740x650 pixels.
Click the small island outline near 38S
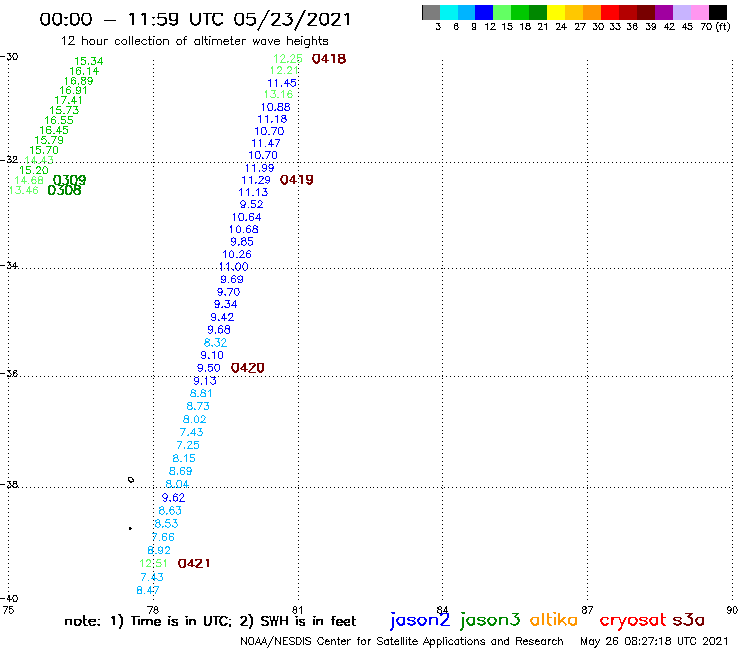131,480
